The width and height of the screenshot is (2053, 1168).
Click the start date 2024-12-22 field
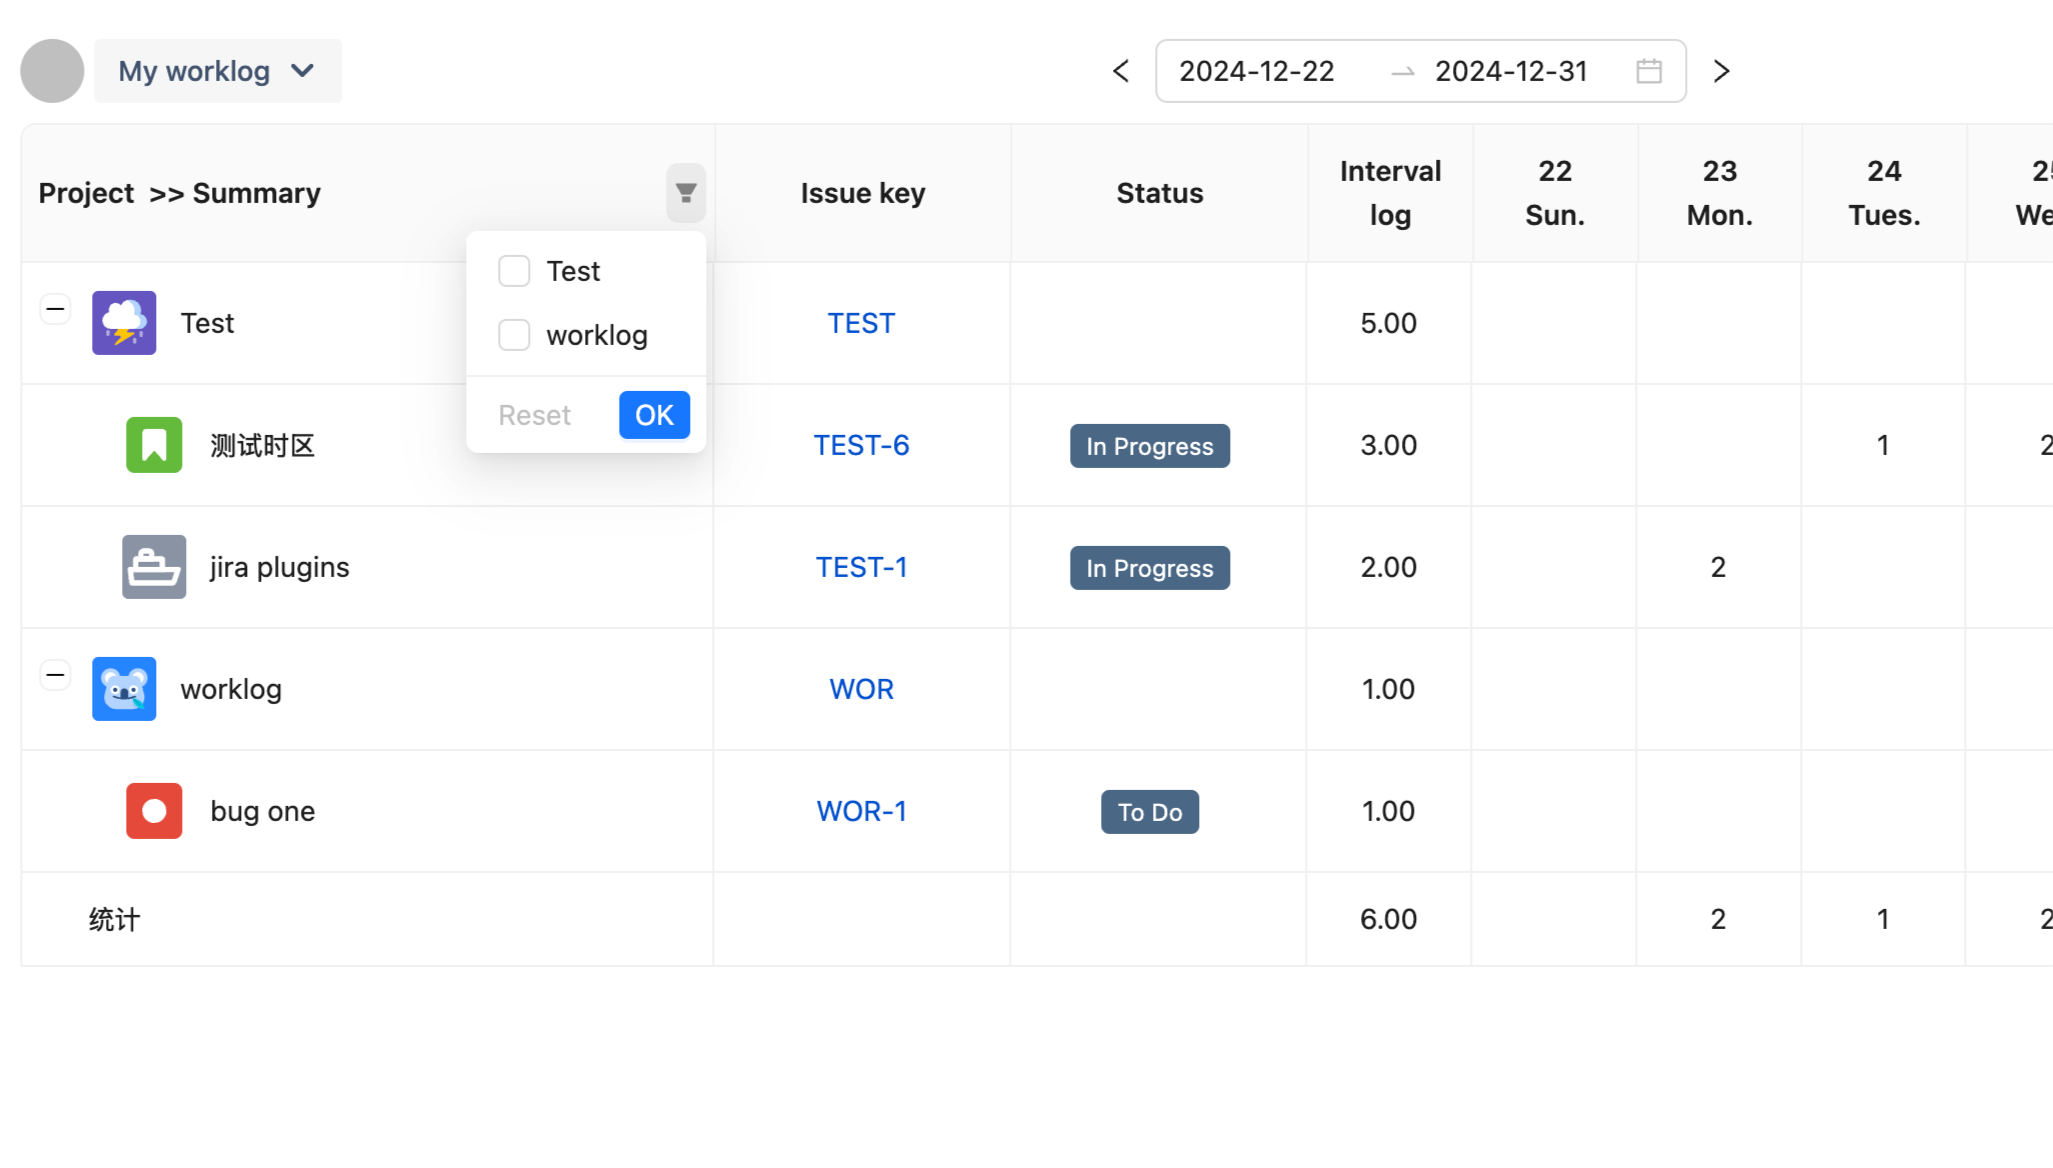[x=1256, y=71]
